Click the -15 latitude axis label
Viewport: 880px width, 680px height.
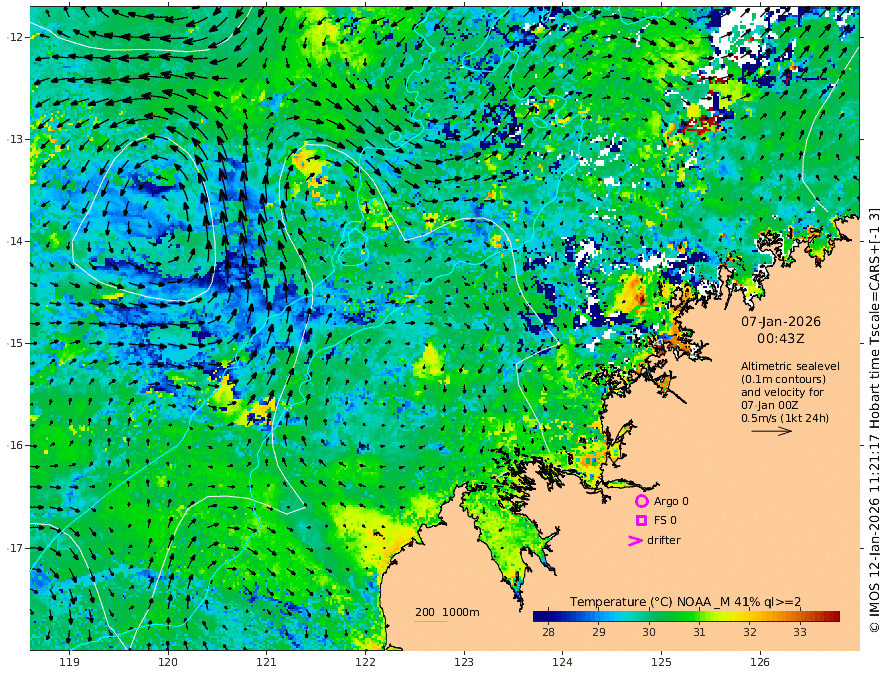click(x=15, y=343)
